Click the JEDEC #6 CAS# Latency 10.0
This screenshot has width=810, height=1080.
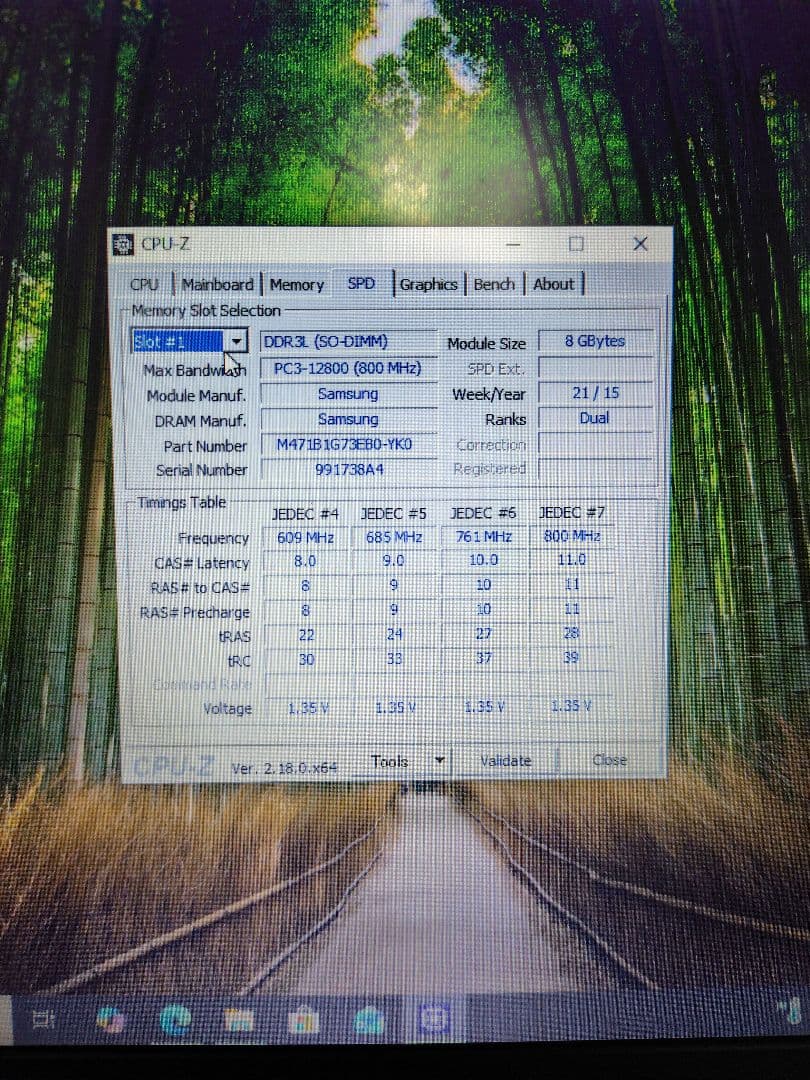point(484,560)
